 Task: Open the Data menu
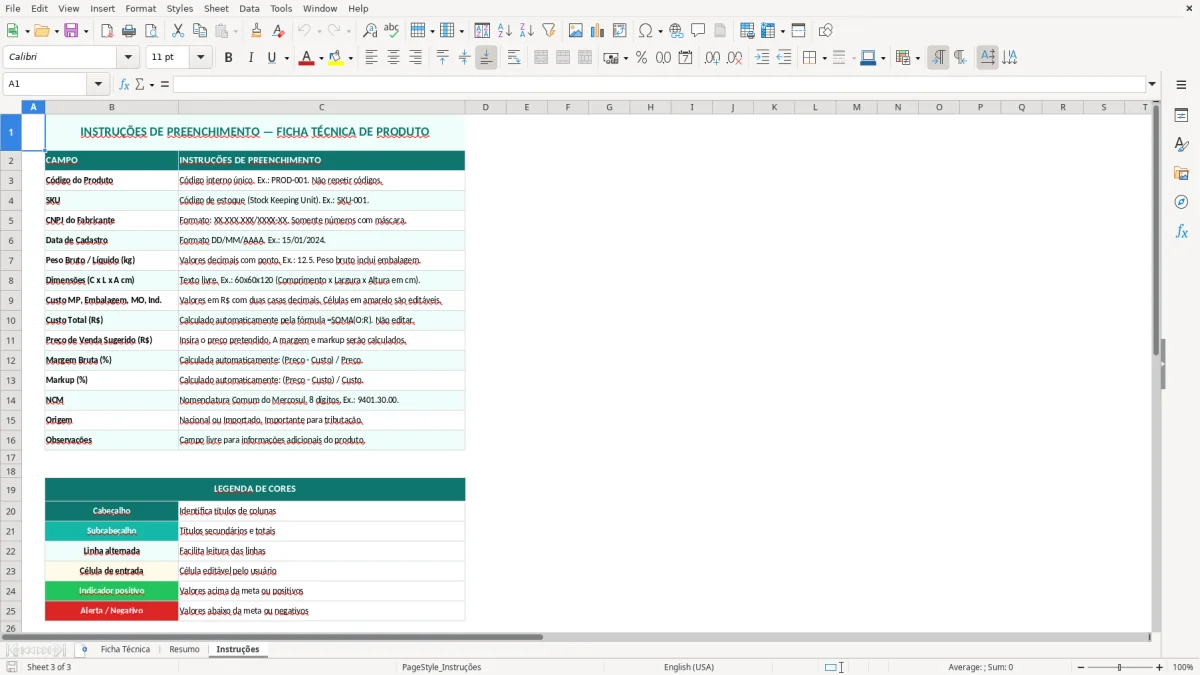(250, 8)
